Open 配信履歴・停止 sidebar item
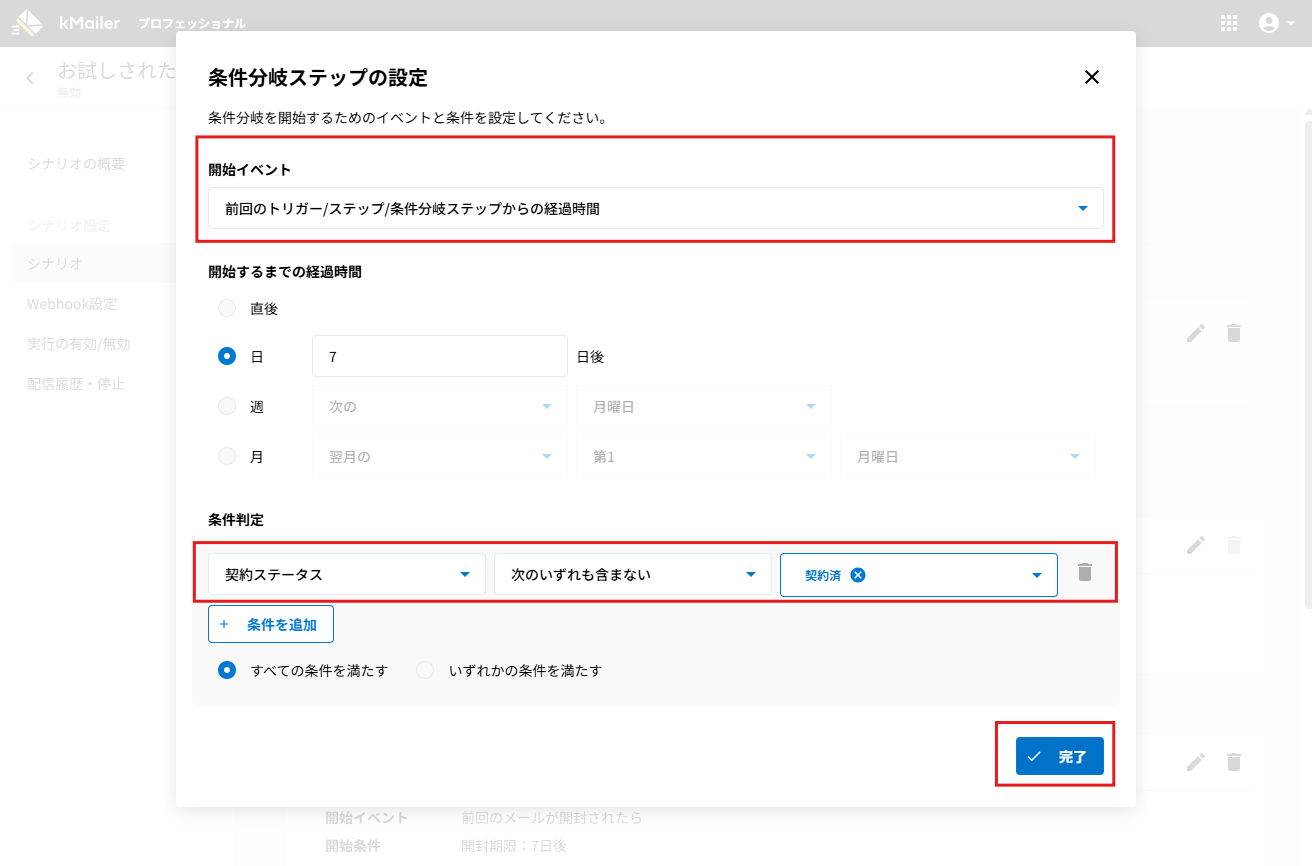The height and width of the screenshot is (866, 1312). click(x=76, y=384)
